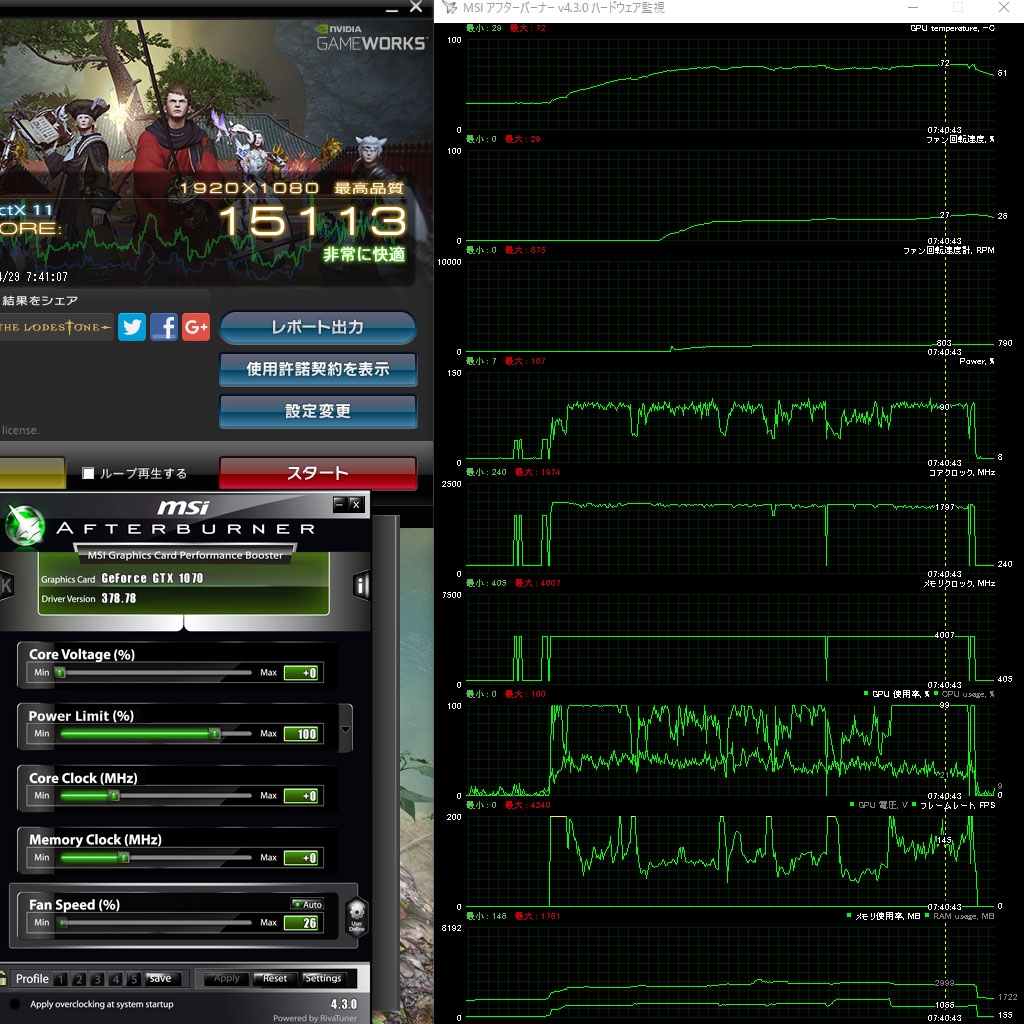Viewport: 1024px width, 1024px height.
Task: Toggle the Fan Speed Auto button
Action: click(307, 904)
